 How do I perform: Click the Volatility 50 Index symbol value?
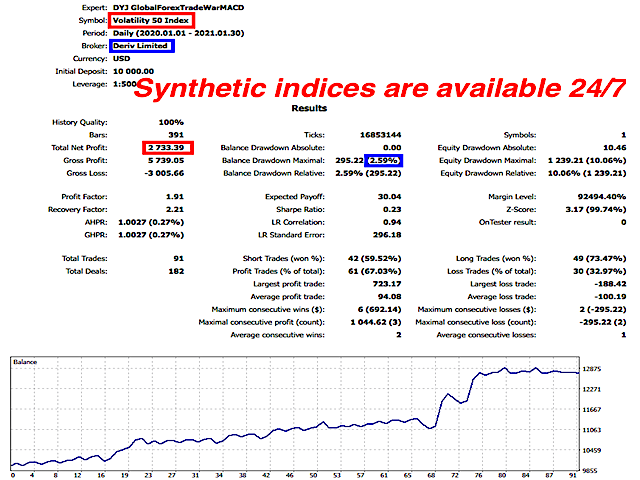[151, 20]
